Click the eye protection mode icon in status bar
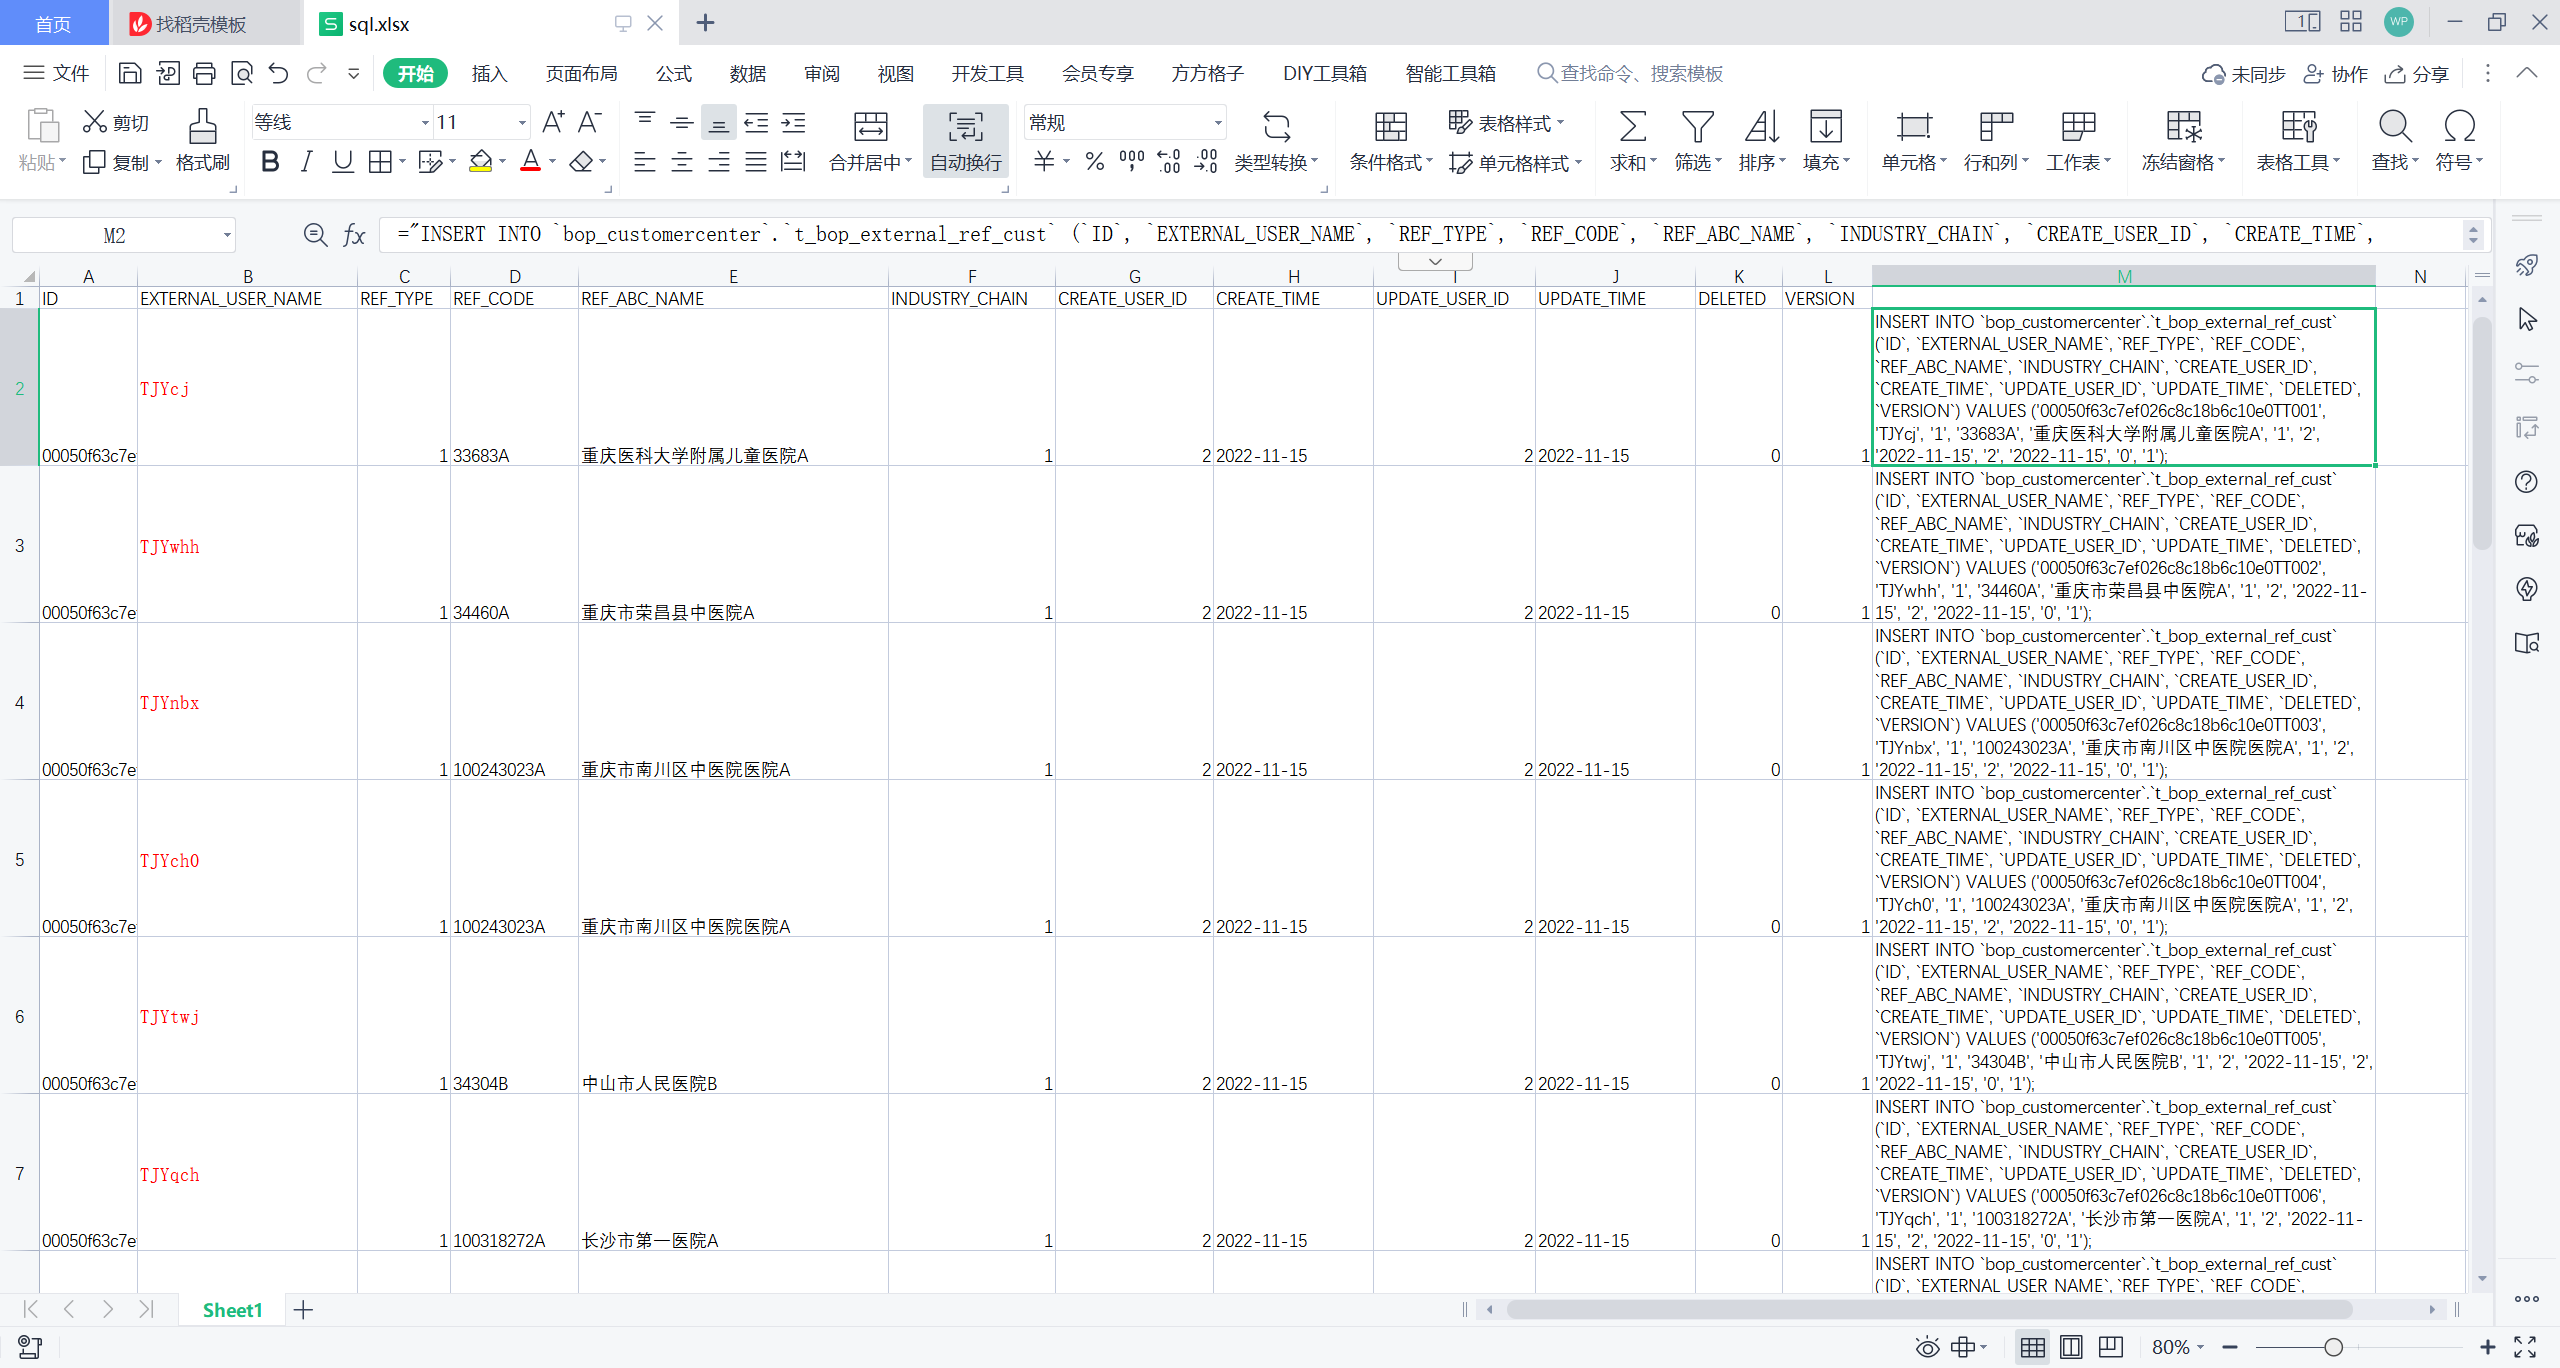 1927,1347
